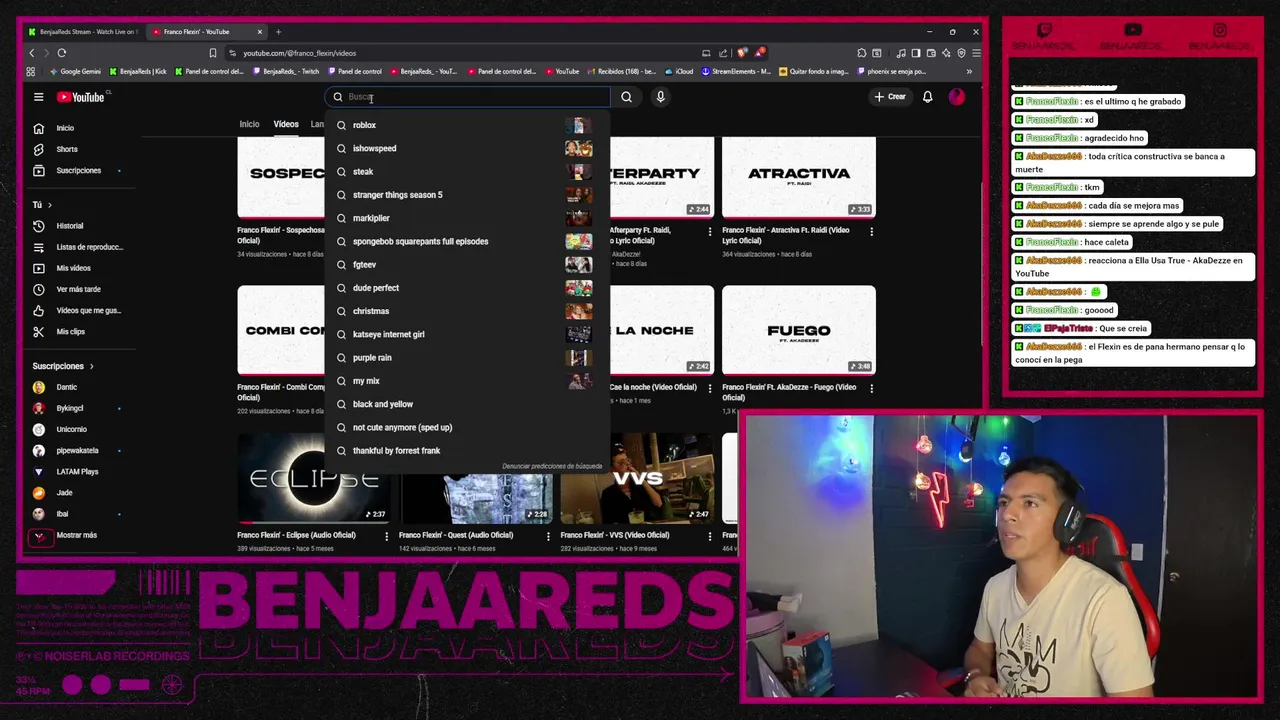Select 'katseye internet girl' suggestion
This screenshot has width=1280, height=720.
click(467, 334)
